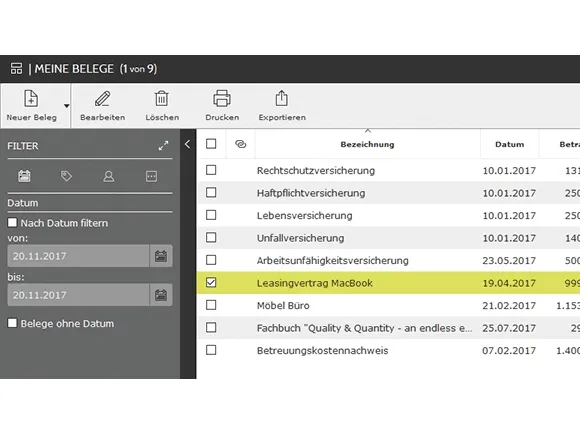Uncheck the Leasingvertrag MacBook row checkbox
The height and width of the screenshot is (435, 580).
[x=211, y=283]
